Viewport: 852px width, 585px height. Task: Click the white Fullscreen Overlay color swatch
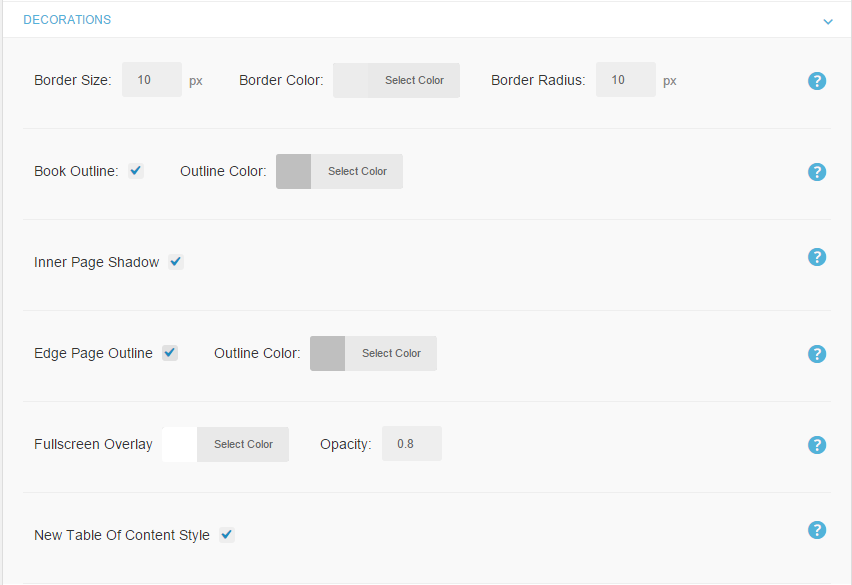(179, 444)
